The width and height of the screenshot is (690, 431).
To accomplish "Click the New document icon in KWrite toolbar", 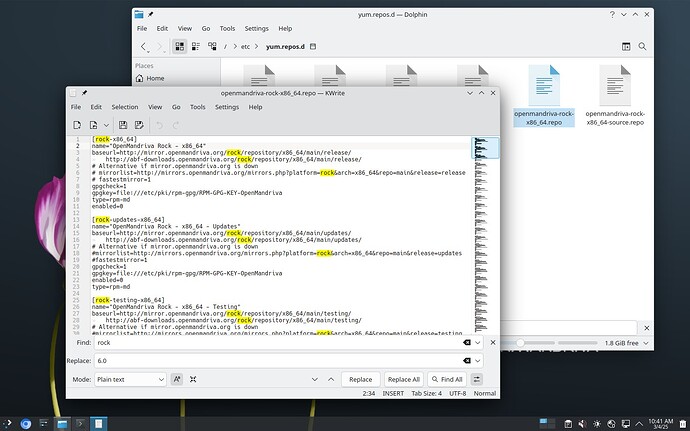I will pos(77,125).
